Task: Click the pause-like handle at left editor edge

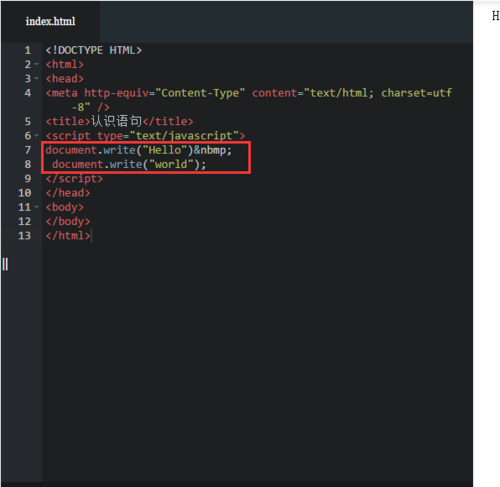Action: click(5, 264)
